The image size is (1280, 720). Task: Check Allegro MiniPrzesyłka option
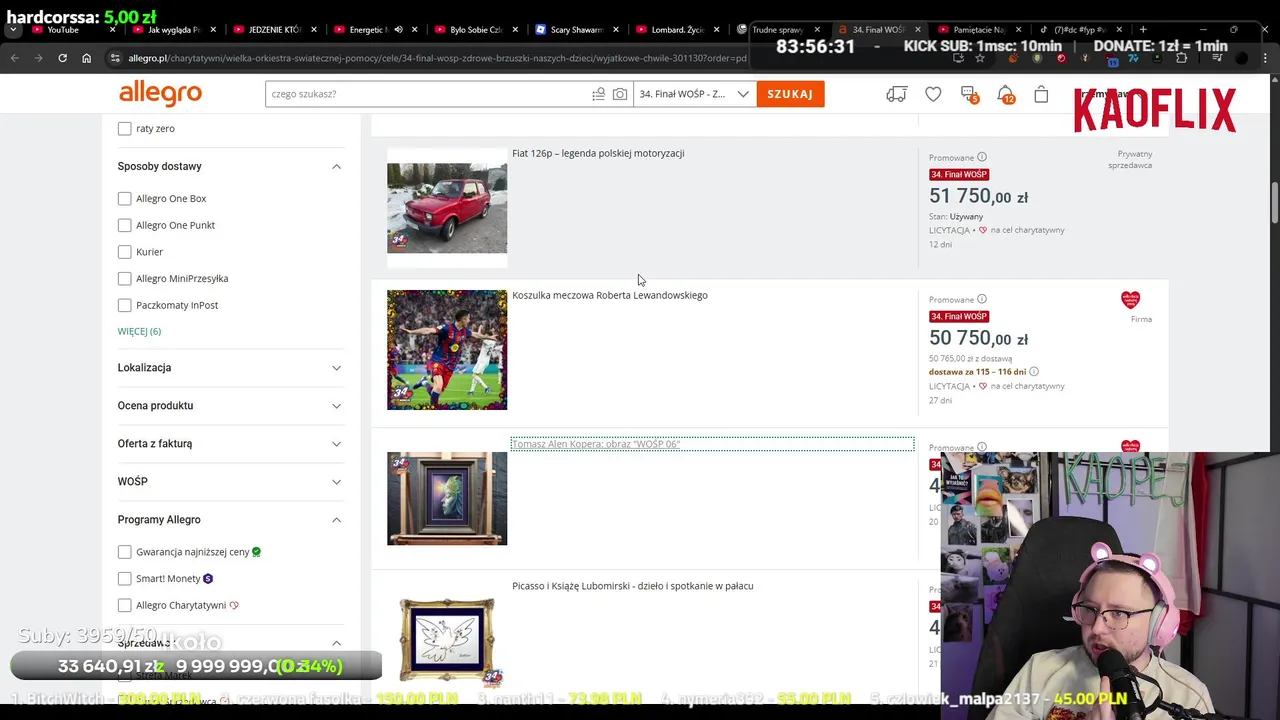coord(124,278)
